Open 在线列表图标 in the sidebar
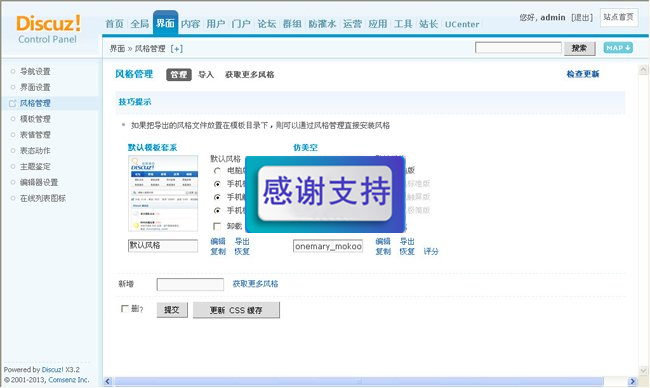The image size is (650, 388). click(x=43, y=198)
